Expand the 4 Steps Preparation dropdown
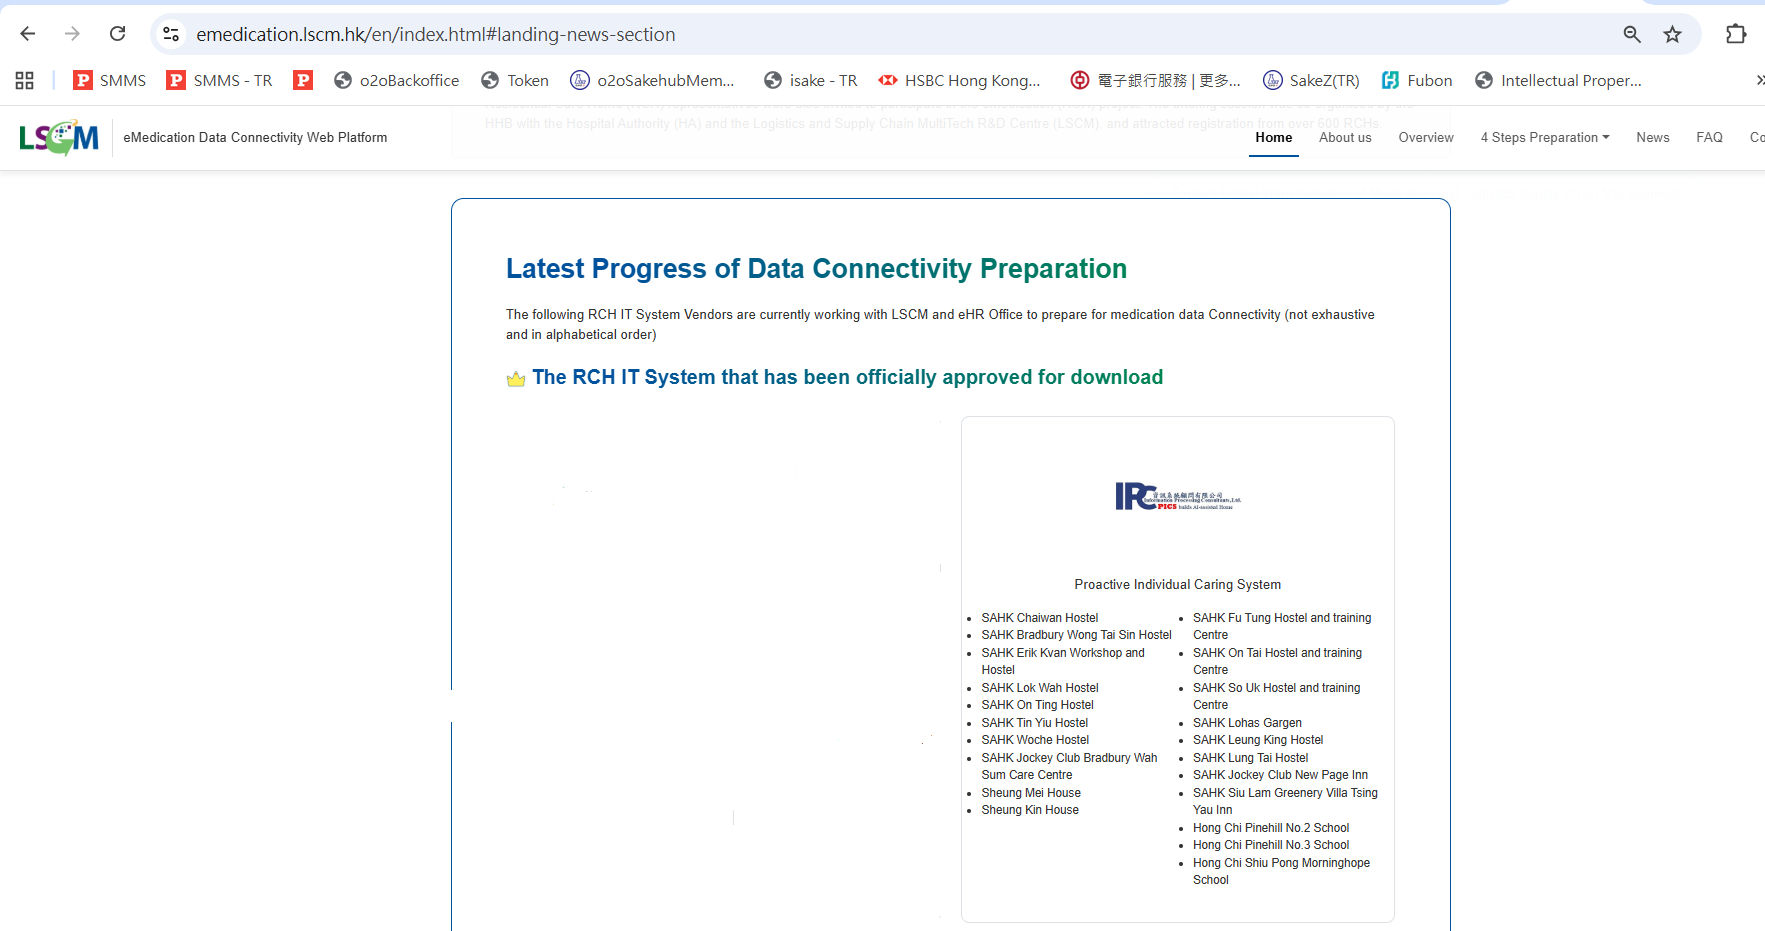The height and width of the screenshot is (931, 1765). (x=1544, y=138)
